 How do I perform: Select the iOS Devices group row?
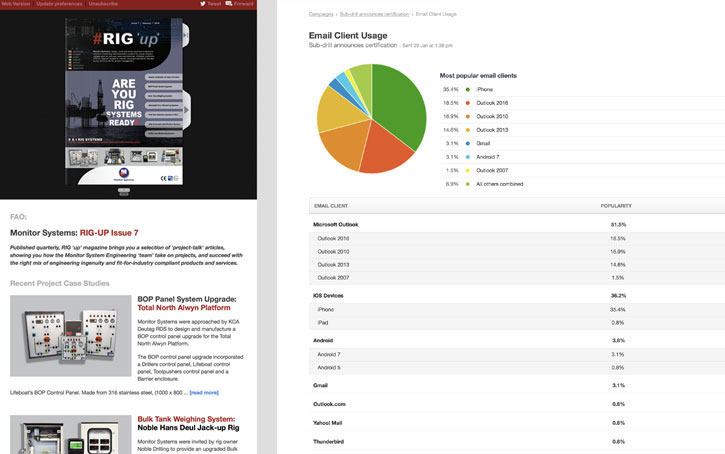pos(517,296)
